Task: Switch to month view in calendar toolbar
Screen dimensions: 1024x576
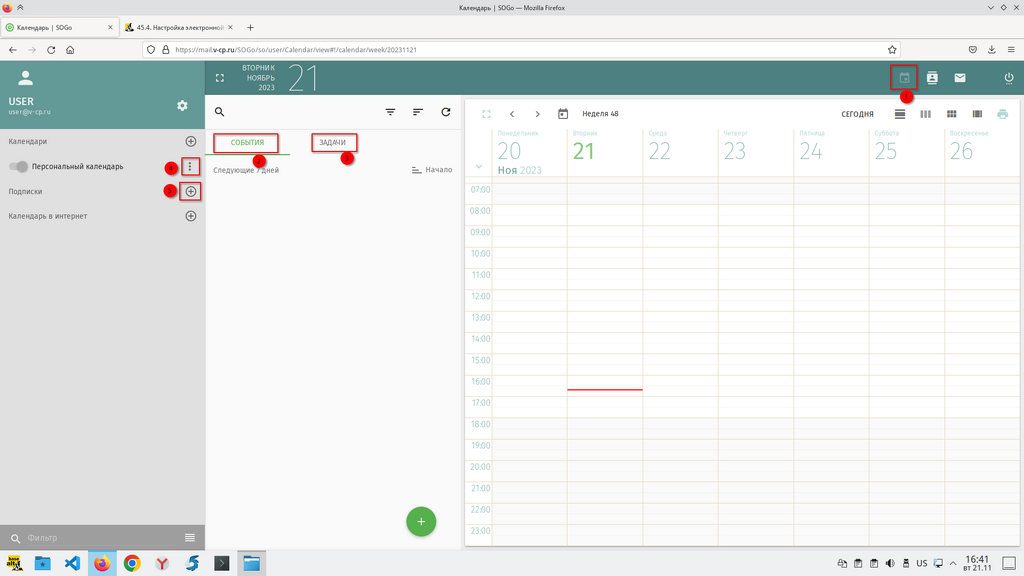Action: coord(952,114)
